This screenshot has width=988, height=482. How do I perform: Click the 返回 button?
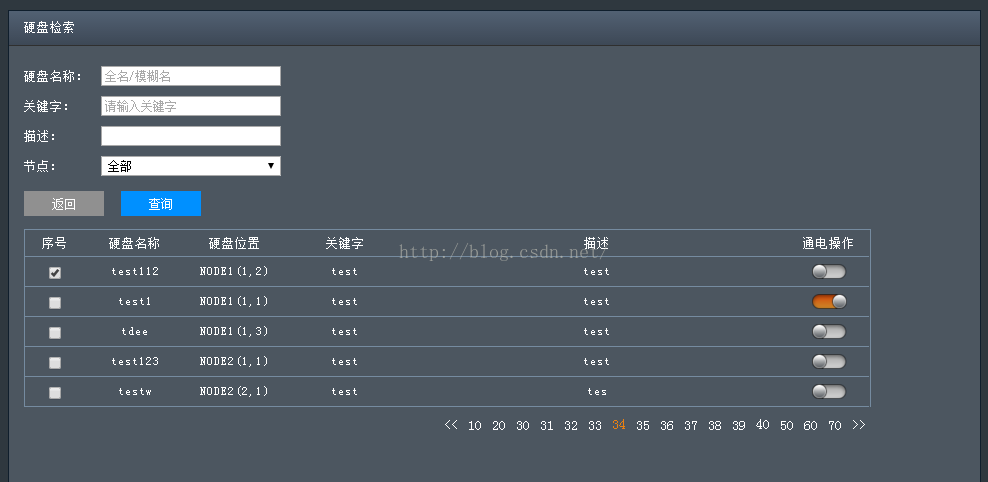(64, 204)
